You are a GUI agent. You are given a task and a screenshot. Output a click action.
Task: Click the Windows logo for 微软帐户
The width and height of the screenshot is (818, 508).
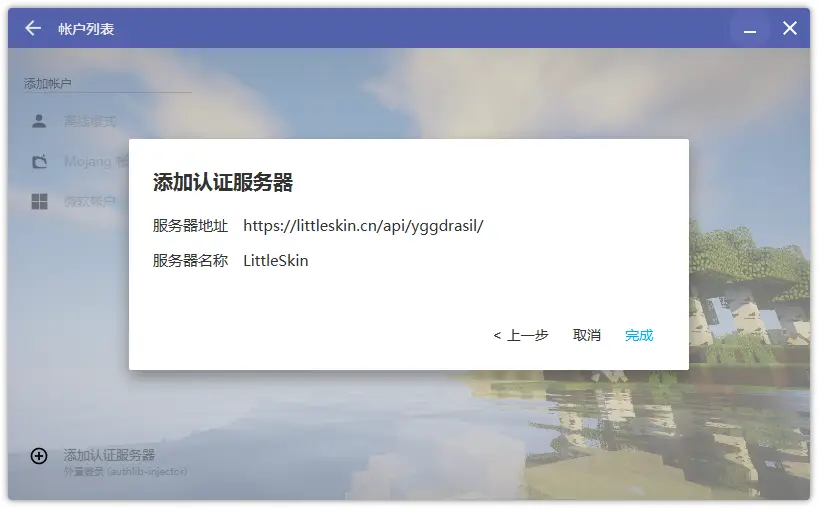coord(39,201)
